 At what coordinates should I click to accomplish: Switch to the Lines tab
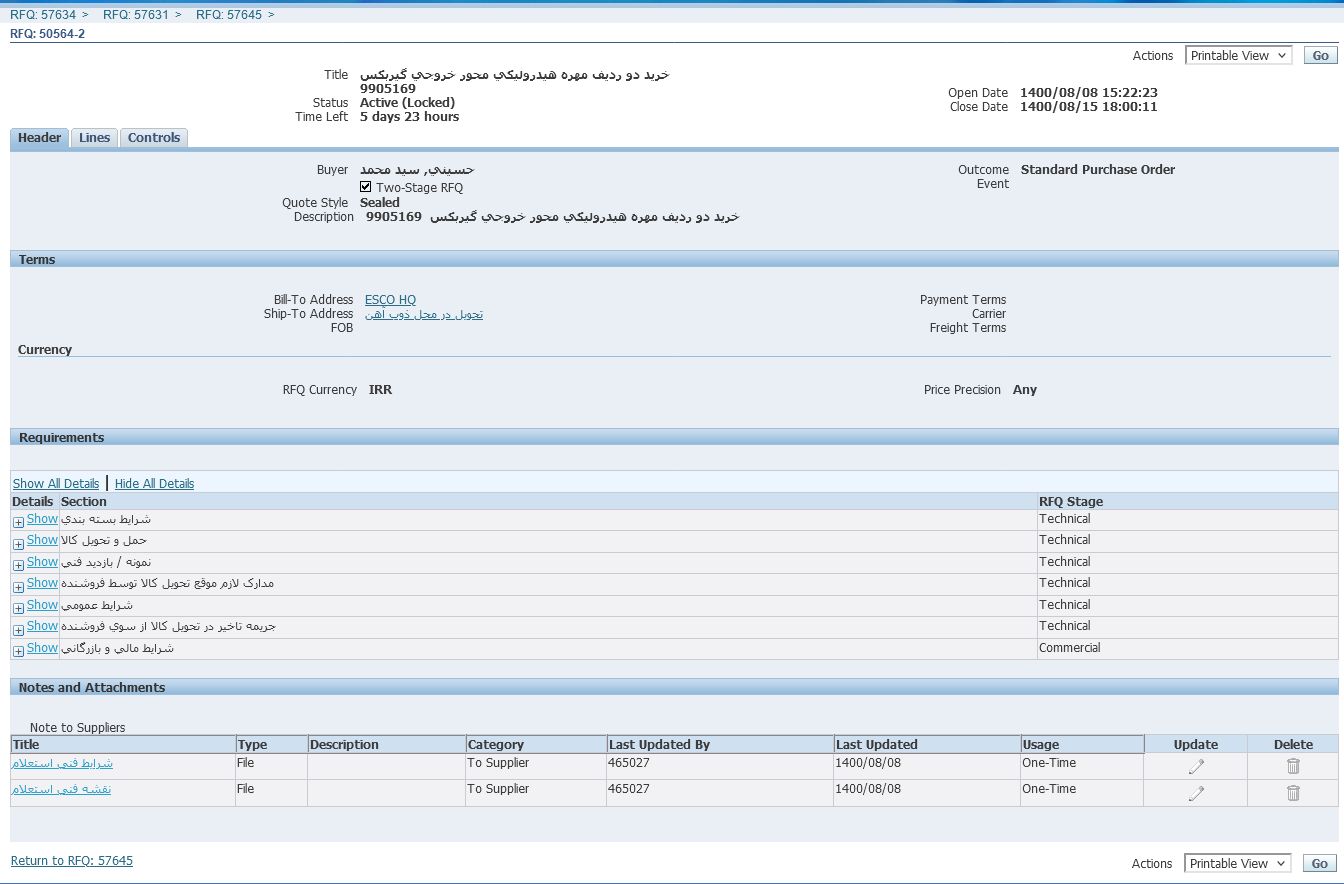(94, 138)
